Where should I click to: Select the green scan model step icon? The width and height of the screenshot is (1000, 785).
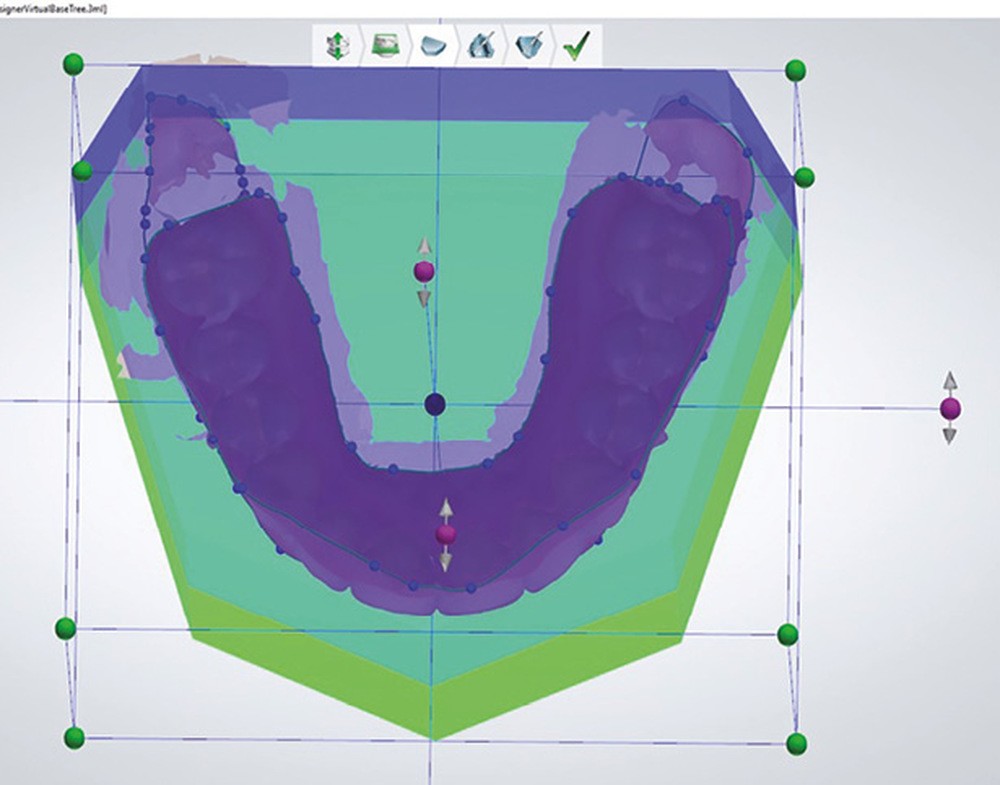[385, 46]
